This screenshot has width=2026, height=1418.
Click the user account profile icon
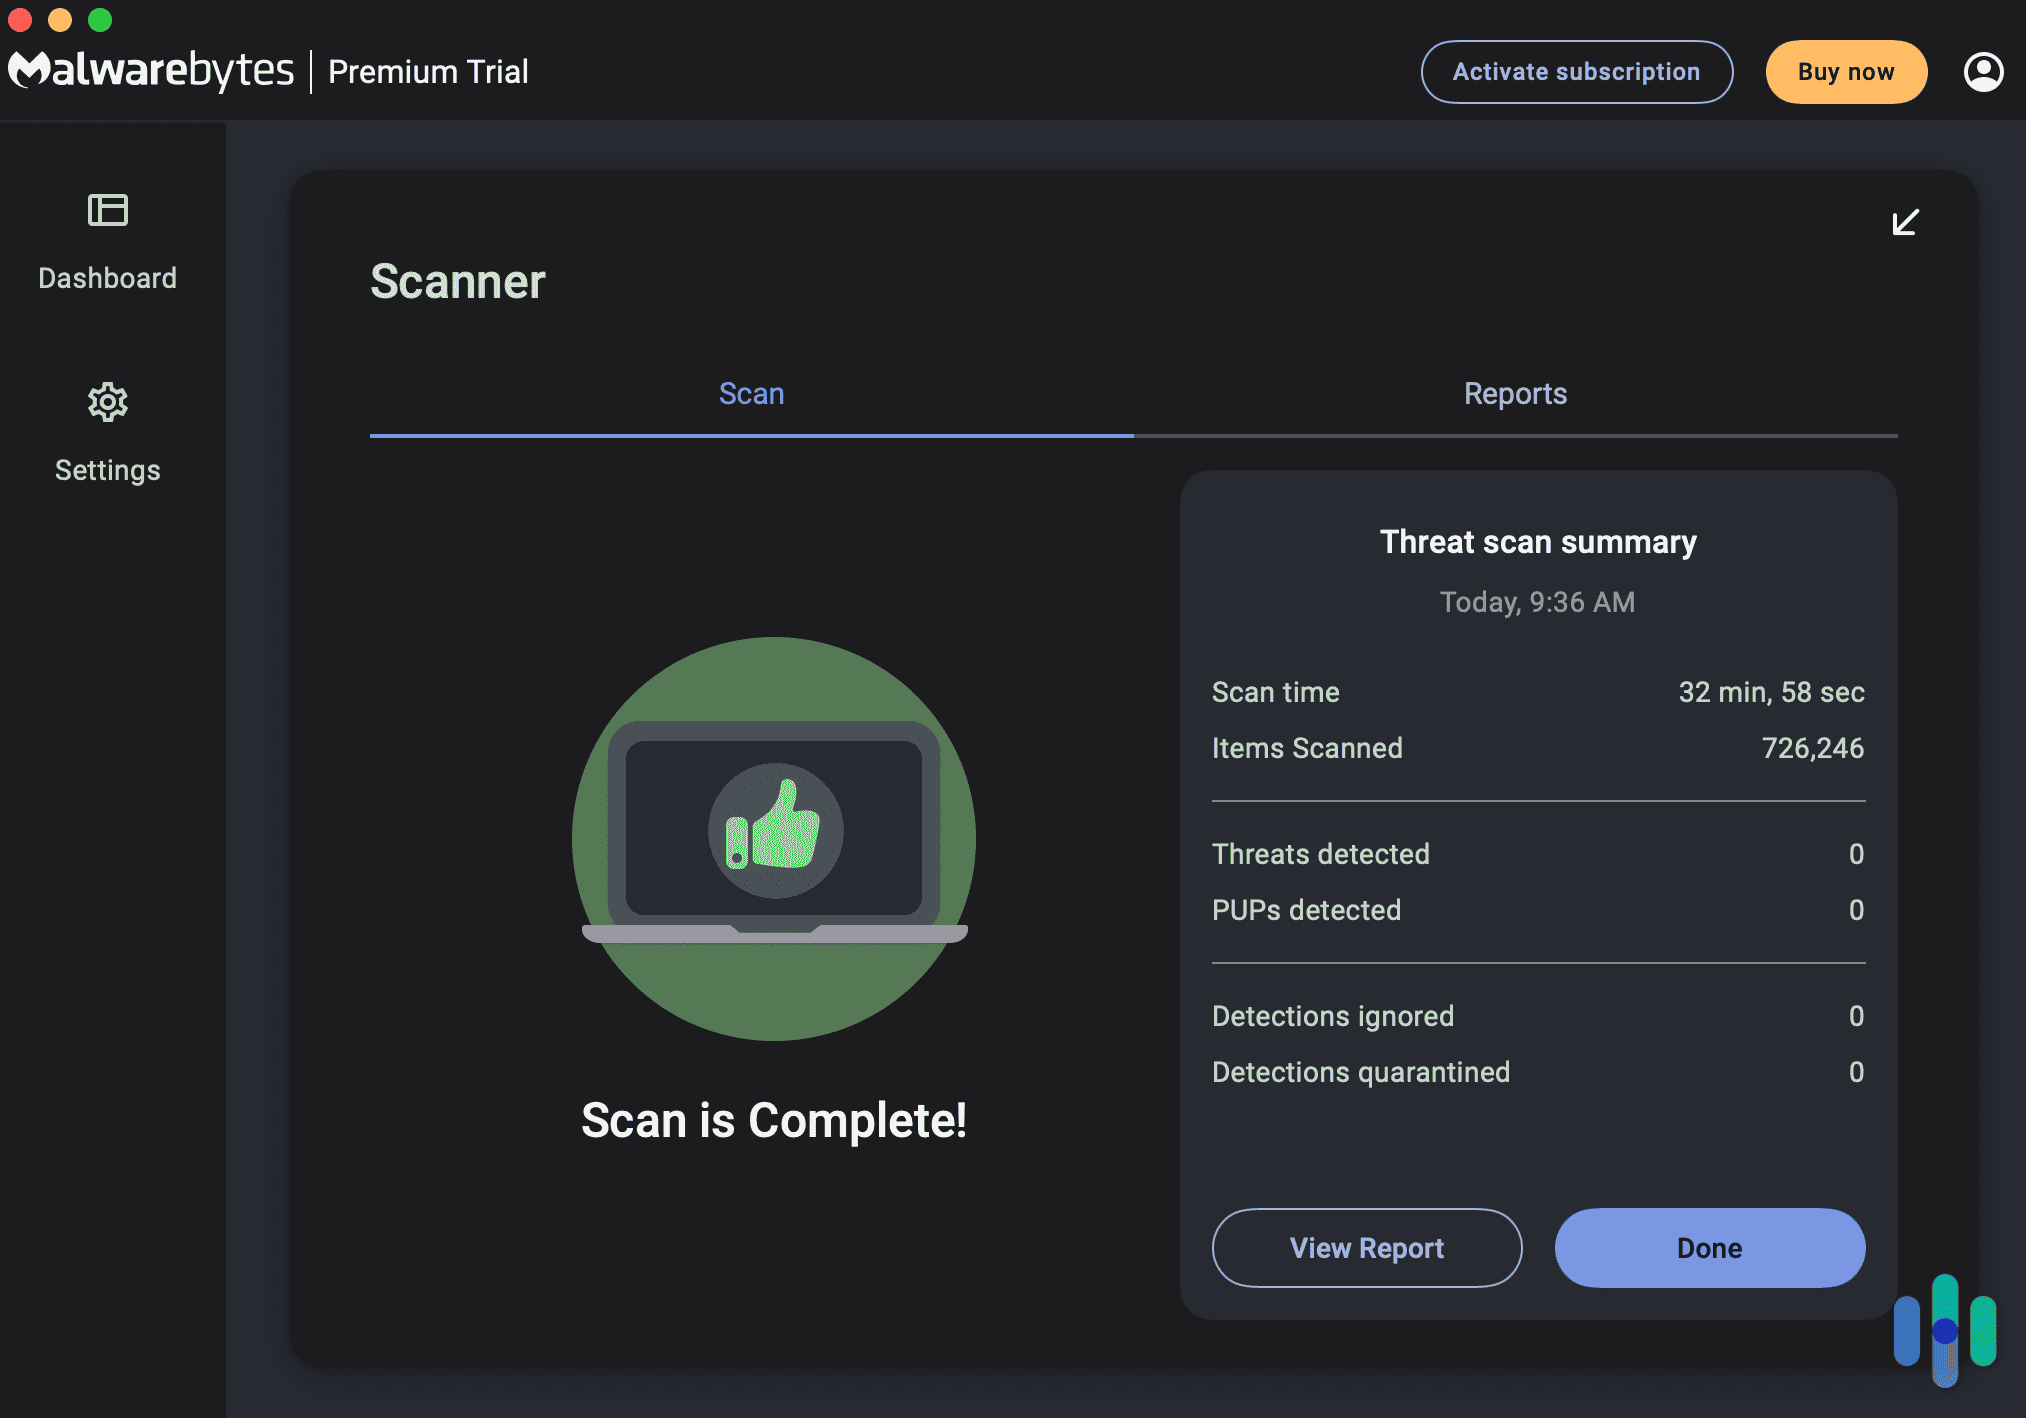click(1981, 69)
